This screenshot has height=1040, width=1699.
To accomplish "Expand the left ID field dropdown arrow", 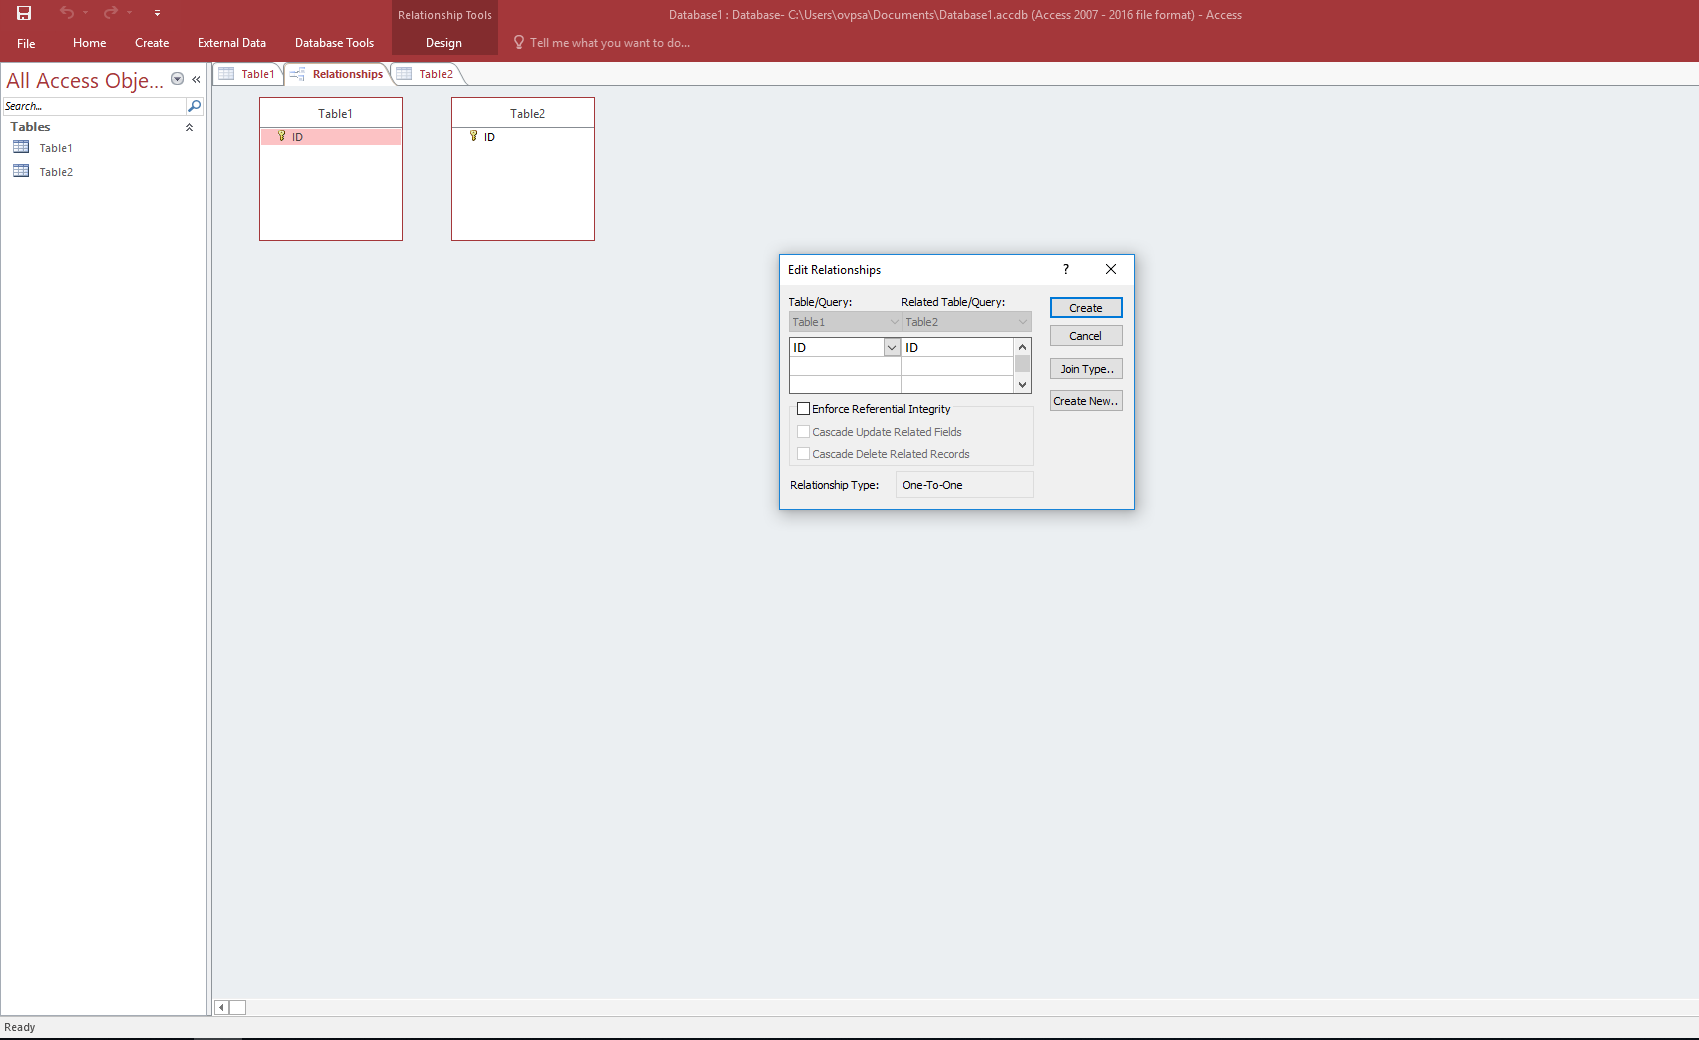I will tap(892, 347).
